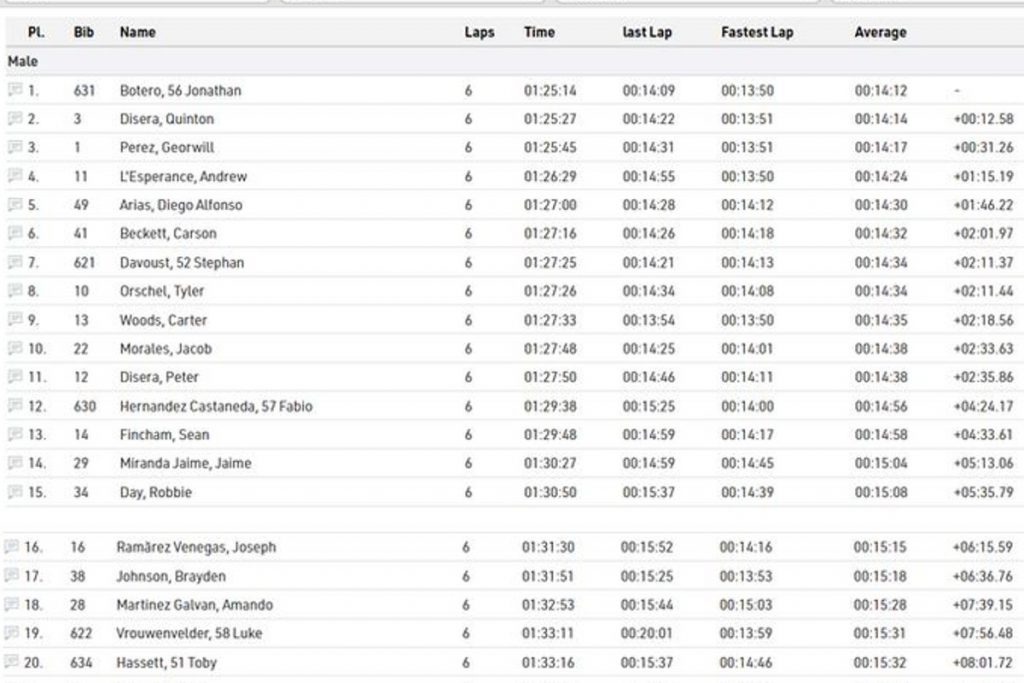Click the last Lap column header
This screenshot has width=1024, height=683.
click(x=647, y=32)
